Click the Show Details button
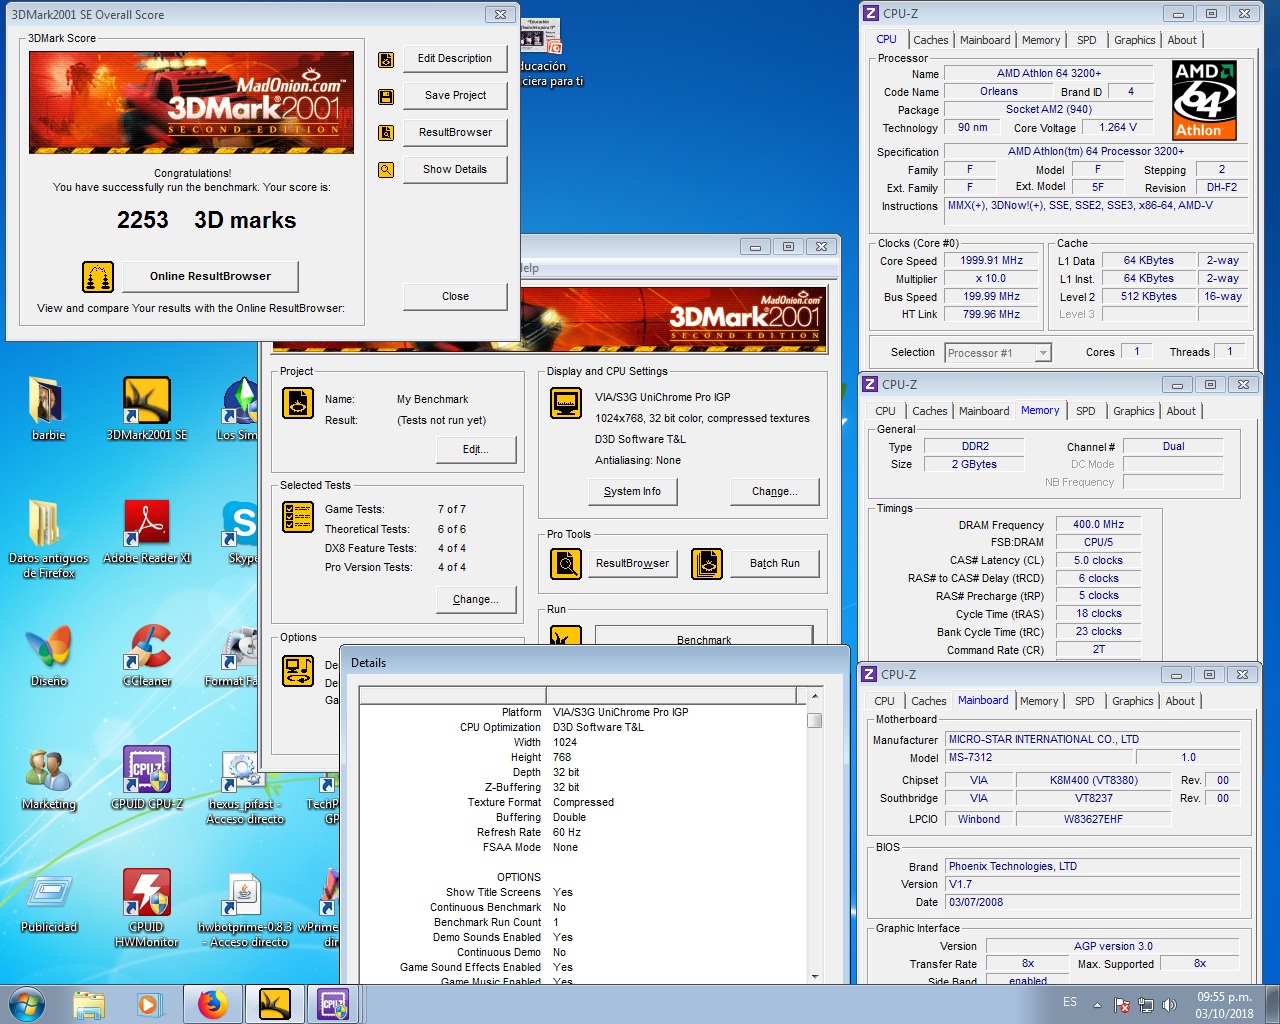 (455, 170)
